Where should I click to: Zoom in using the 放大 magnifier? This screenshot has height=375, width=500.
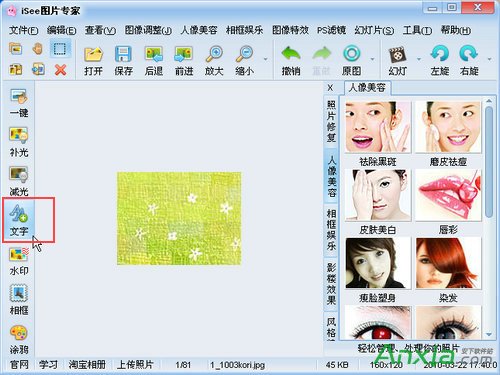[x=214, y=61]
